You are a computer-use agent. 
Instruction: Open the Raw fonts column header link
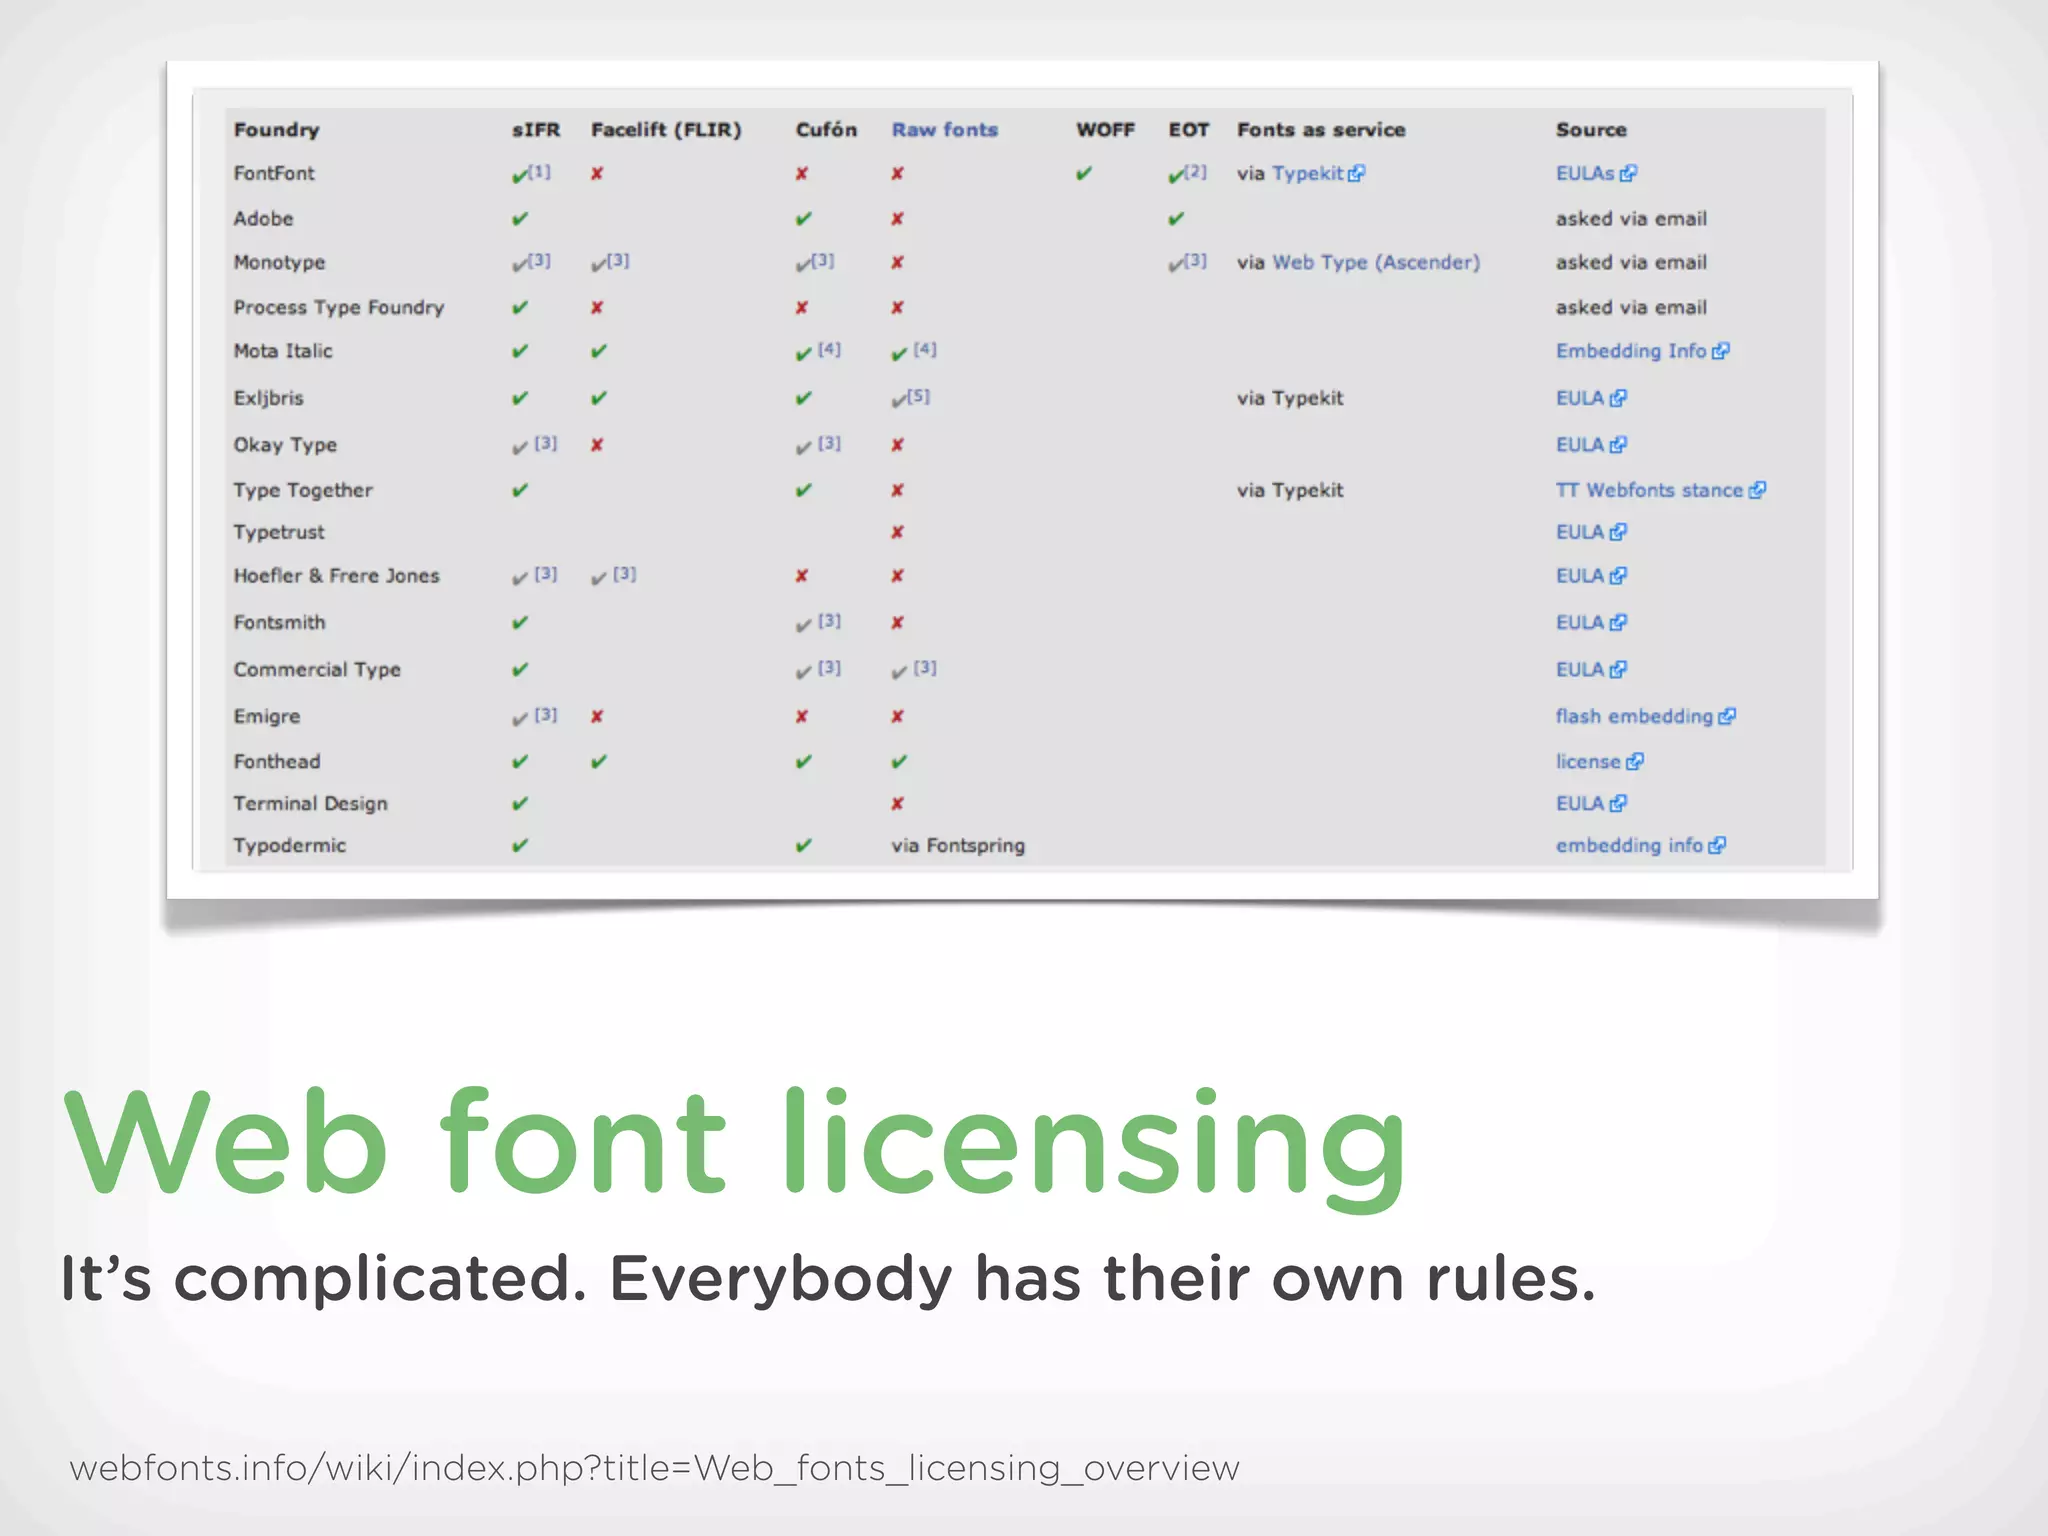pos(944,130)
